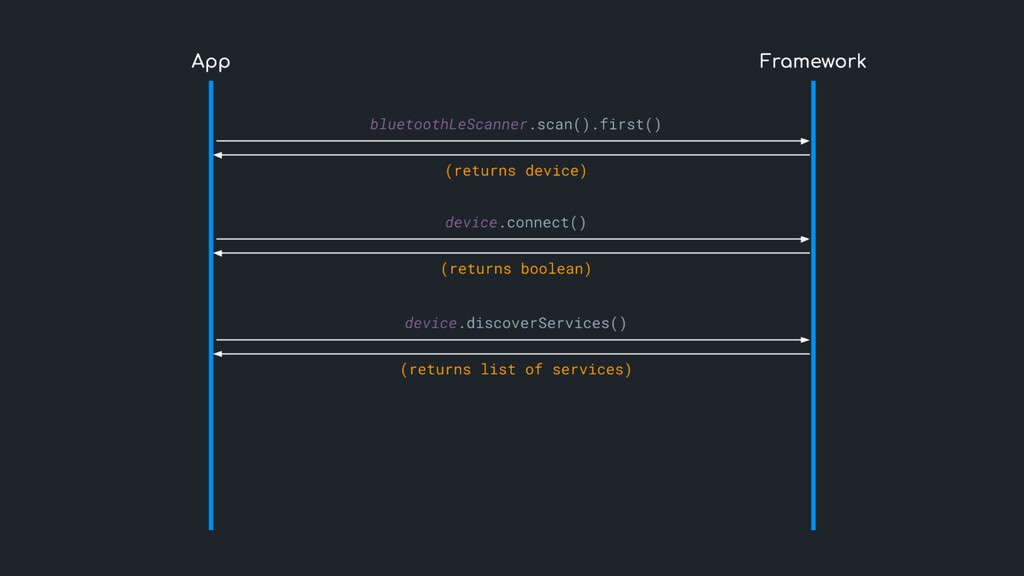Click the return arrow above (returns device)
This screenshot has width=1024, height=576.
pyautogui.click(x=512, y=155)
